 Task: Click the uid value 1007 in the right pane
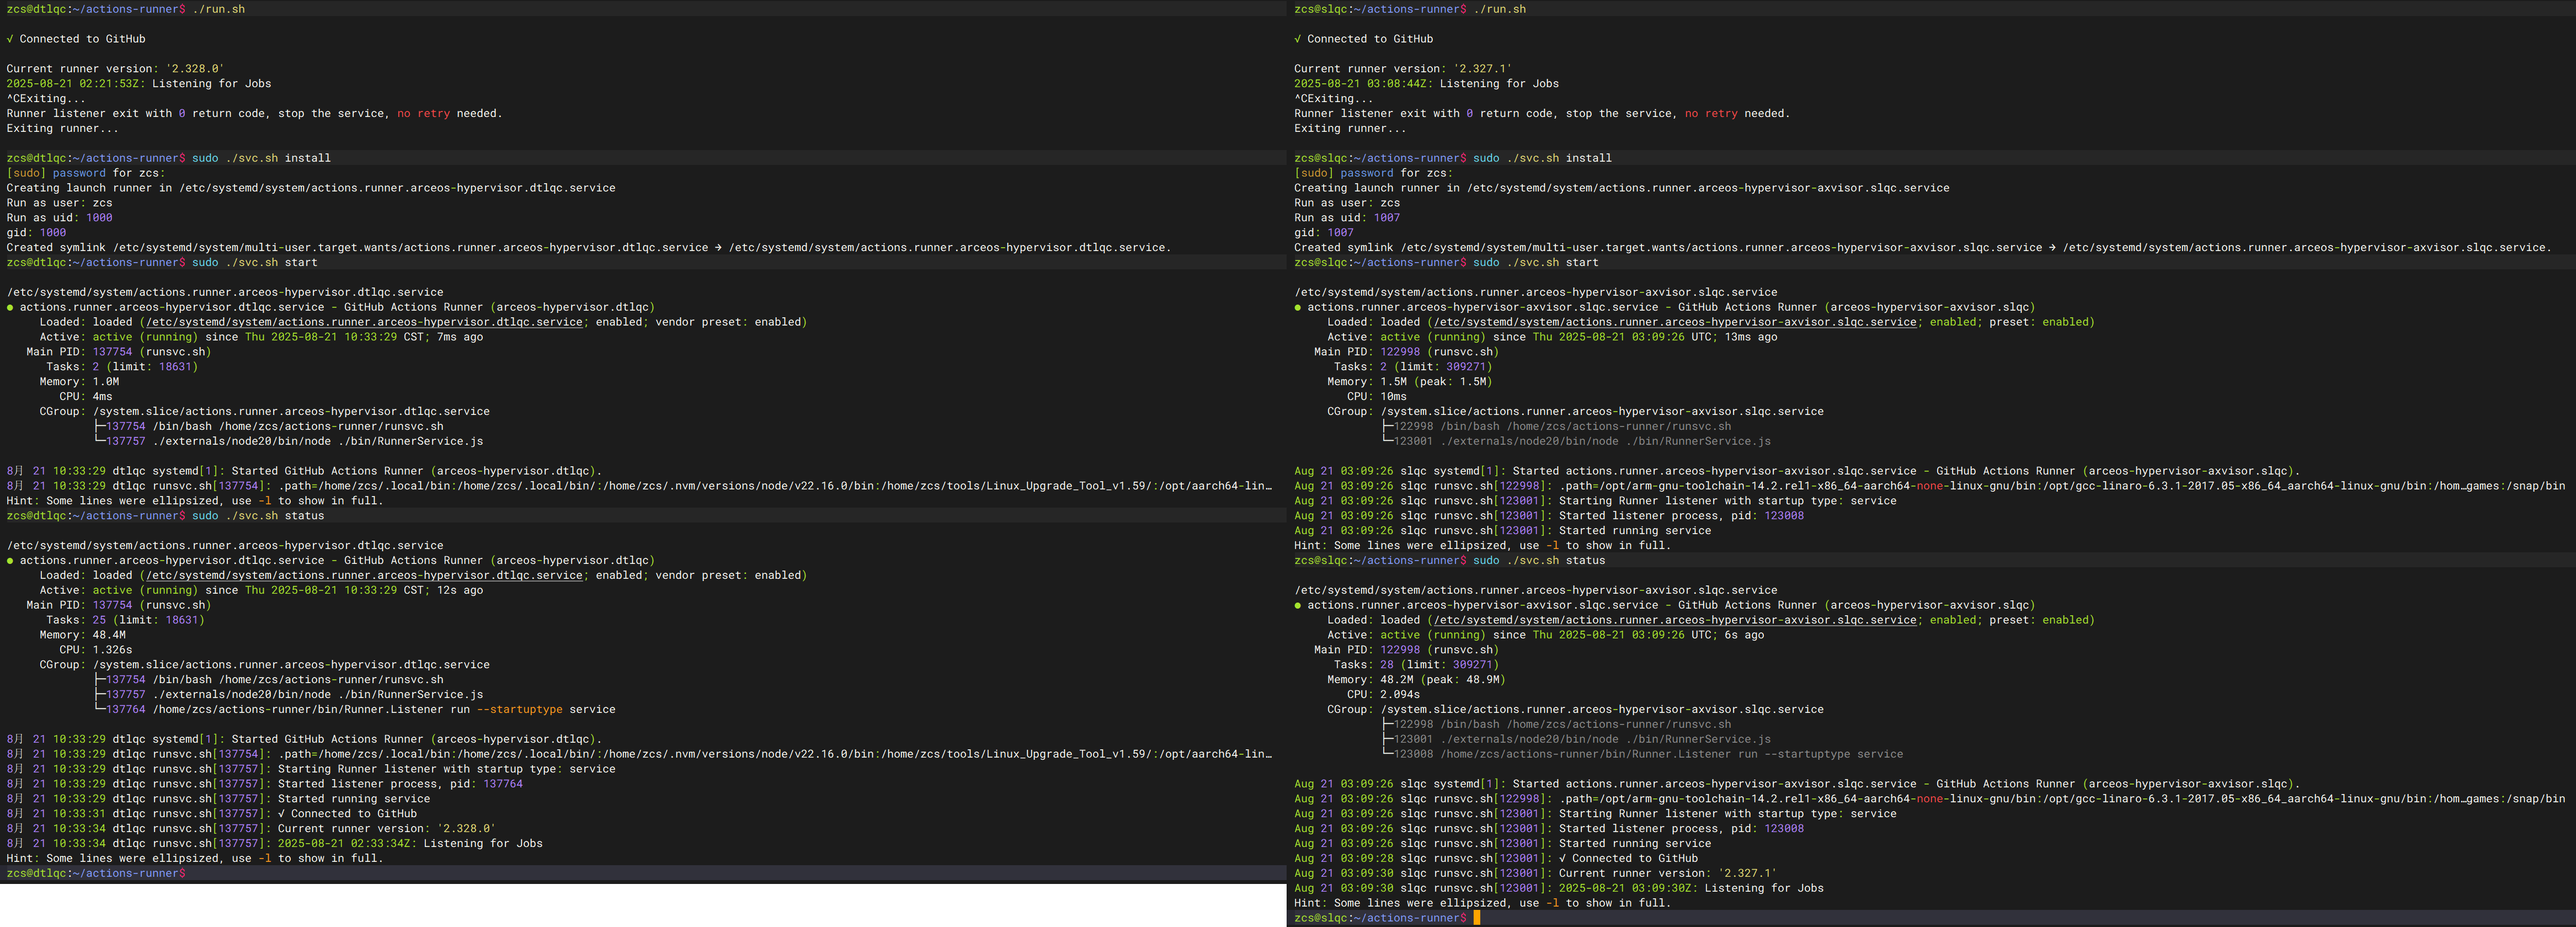pyautogui.click(x=1386, y=217)
